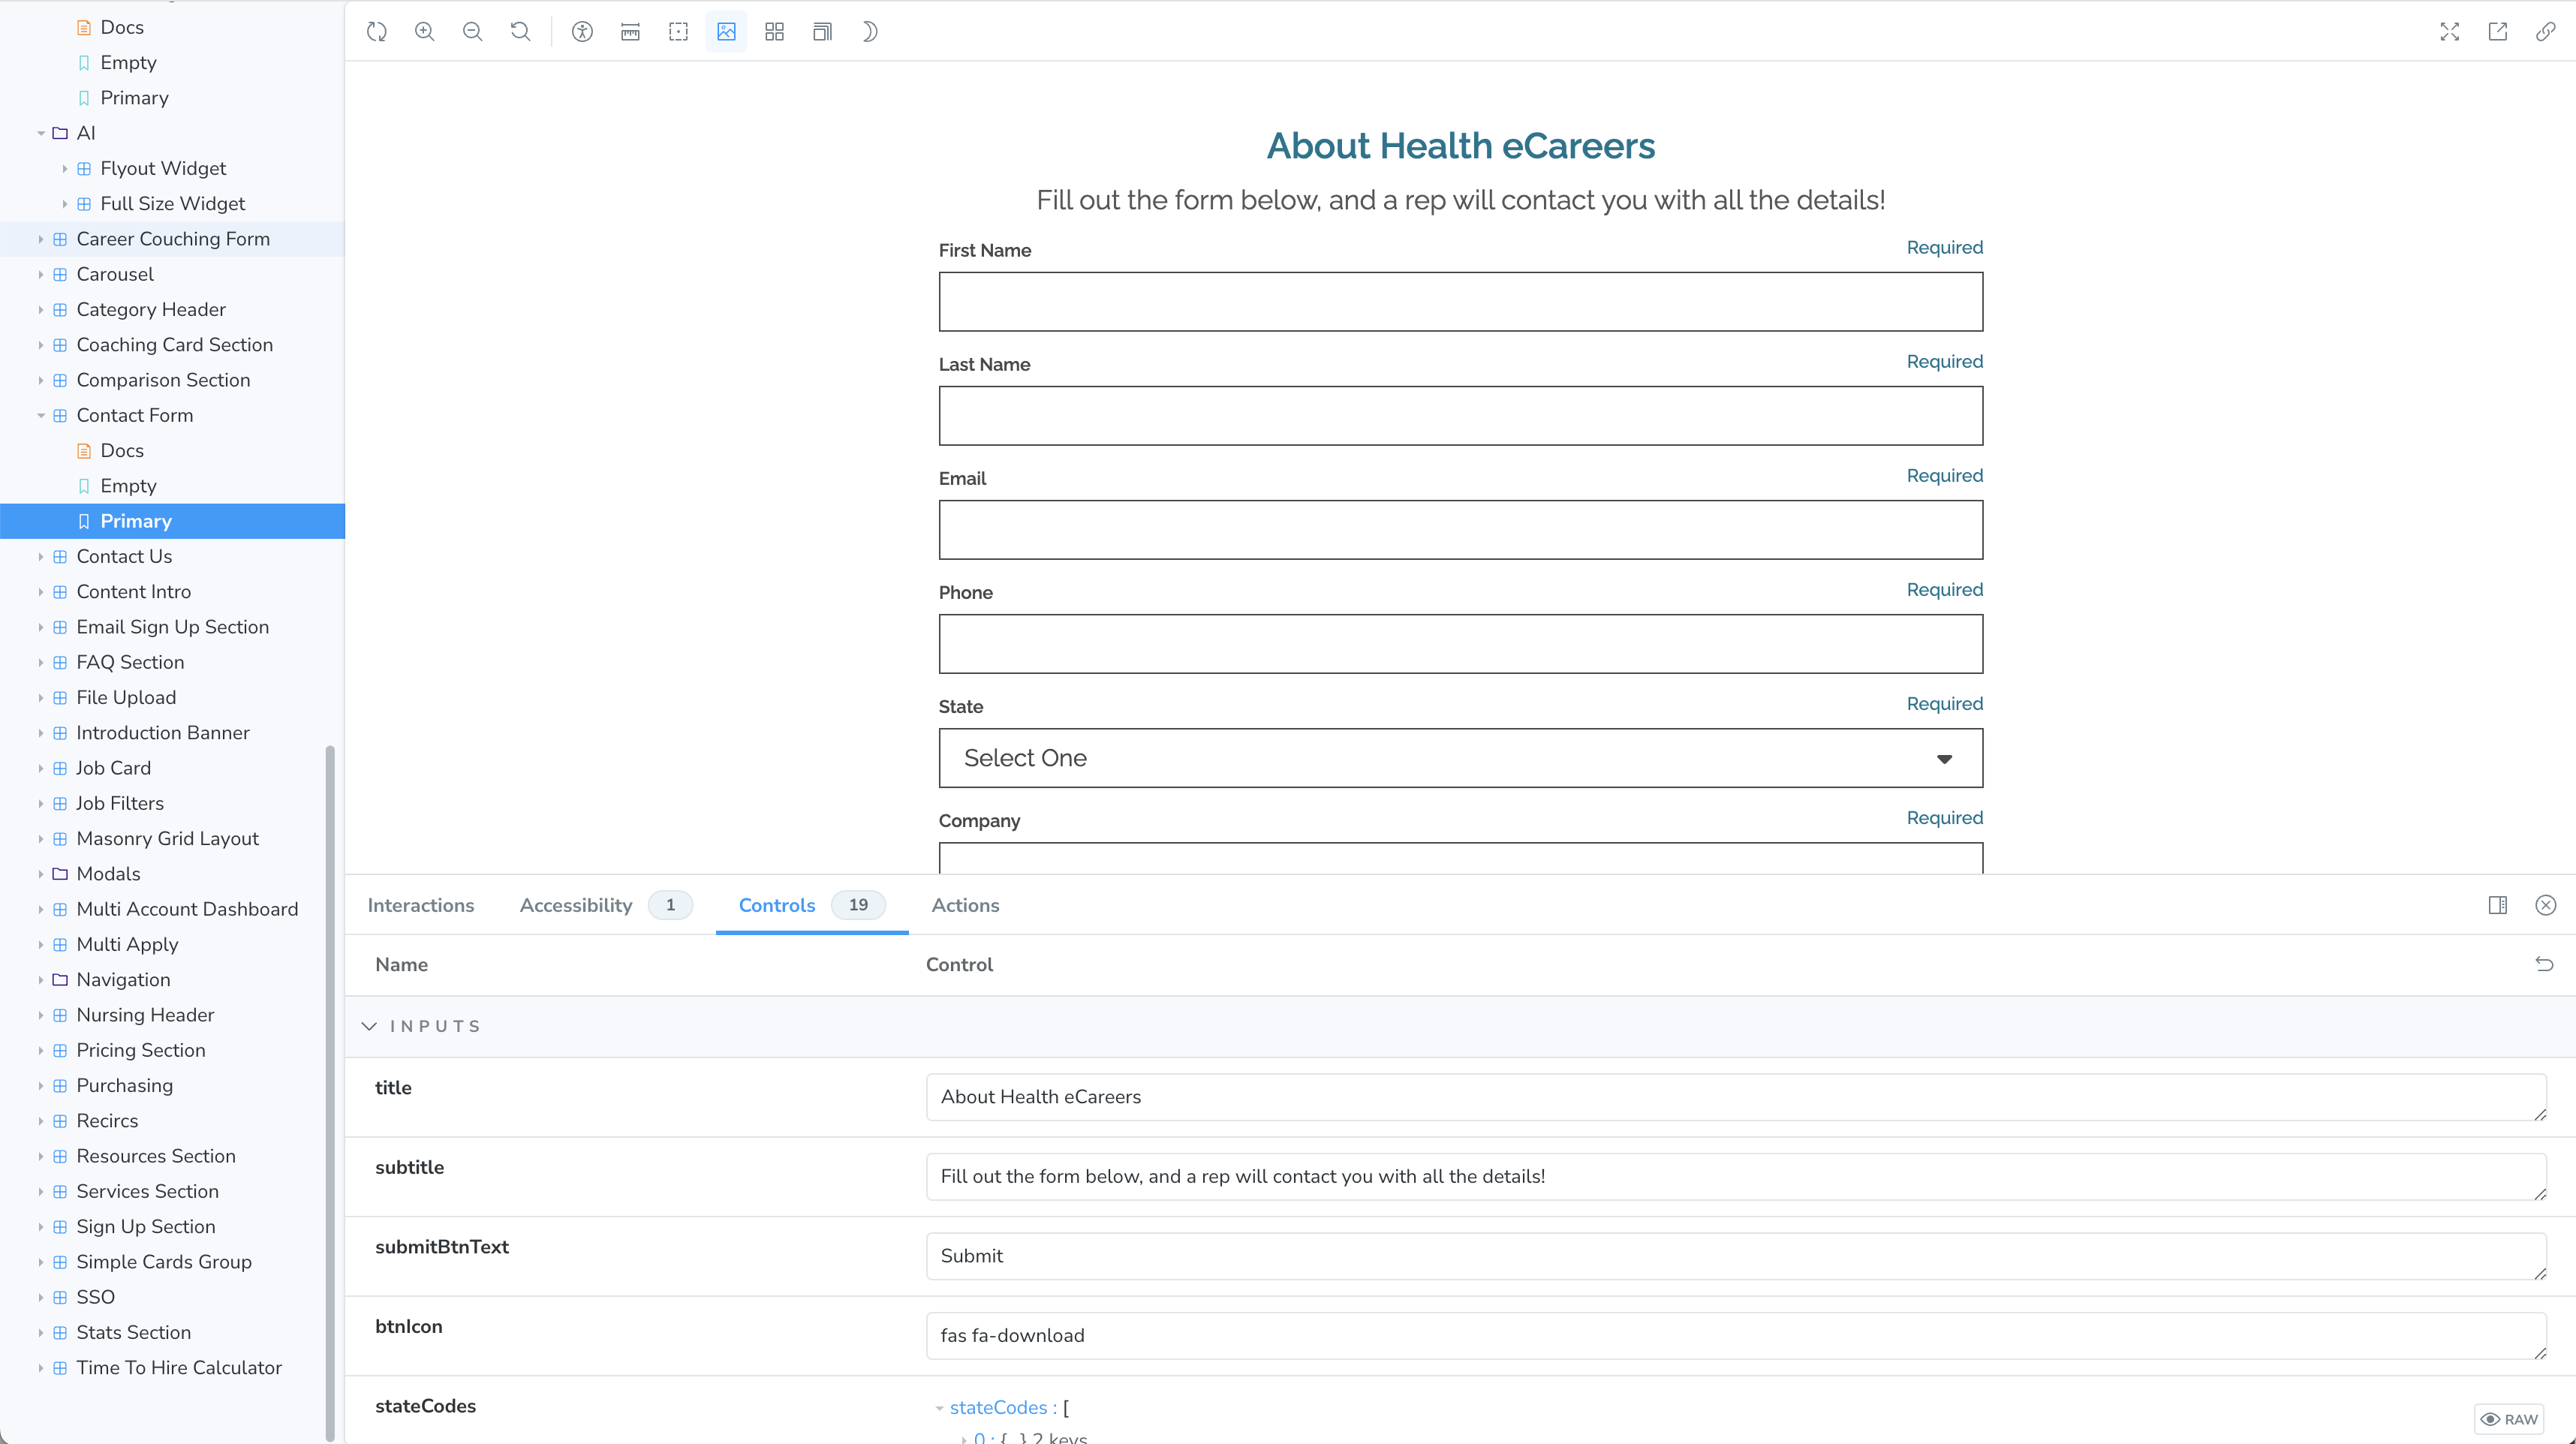Viewport: 2576px width, 1444px height.
Task: Open the Masonry Grid Layout component
Action: point(167,838)
